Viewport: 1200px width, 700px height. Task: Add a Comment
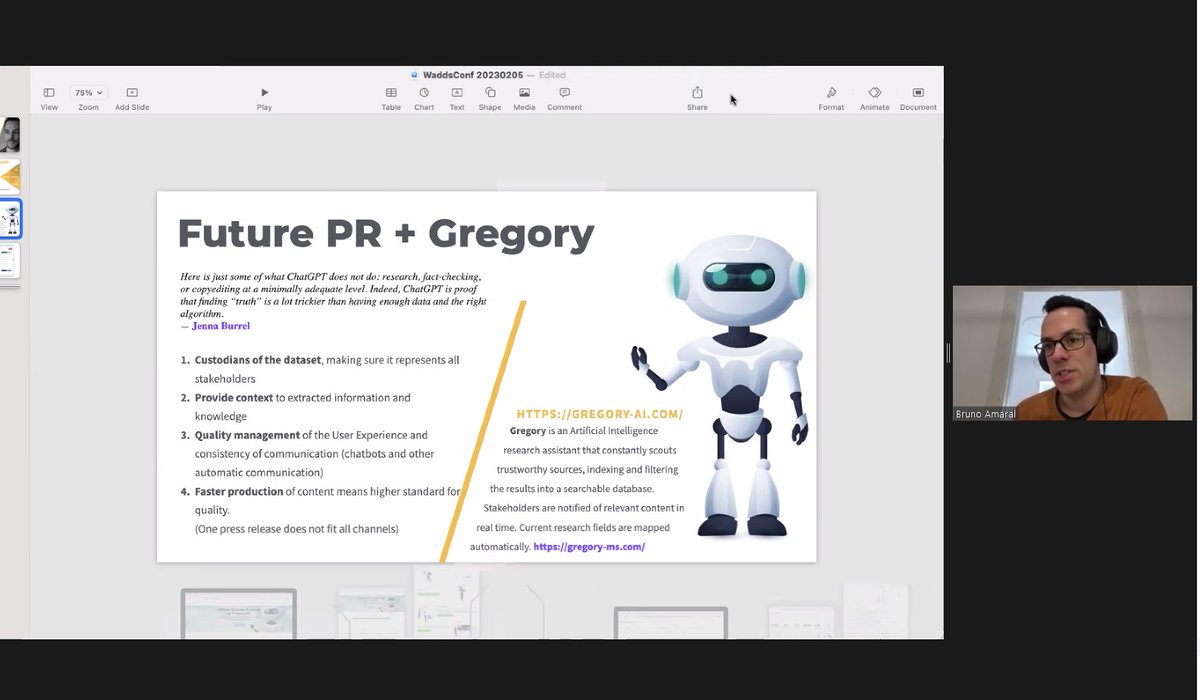point(564,98)
